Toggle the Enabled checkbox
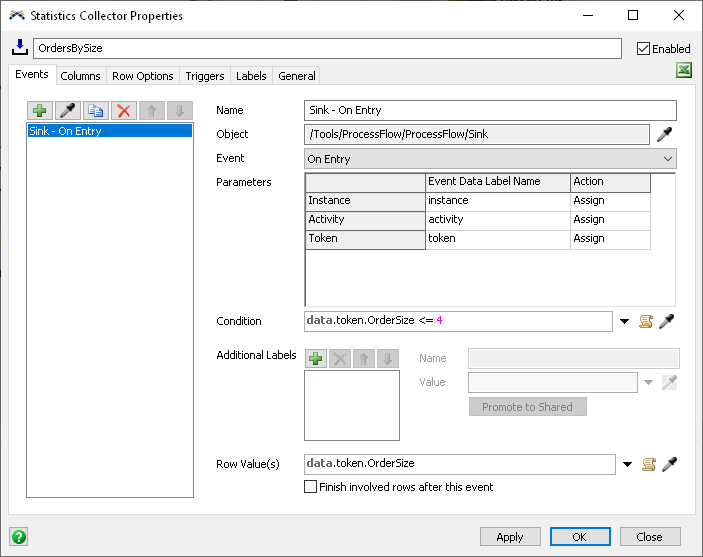 [644, 49]
